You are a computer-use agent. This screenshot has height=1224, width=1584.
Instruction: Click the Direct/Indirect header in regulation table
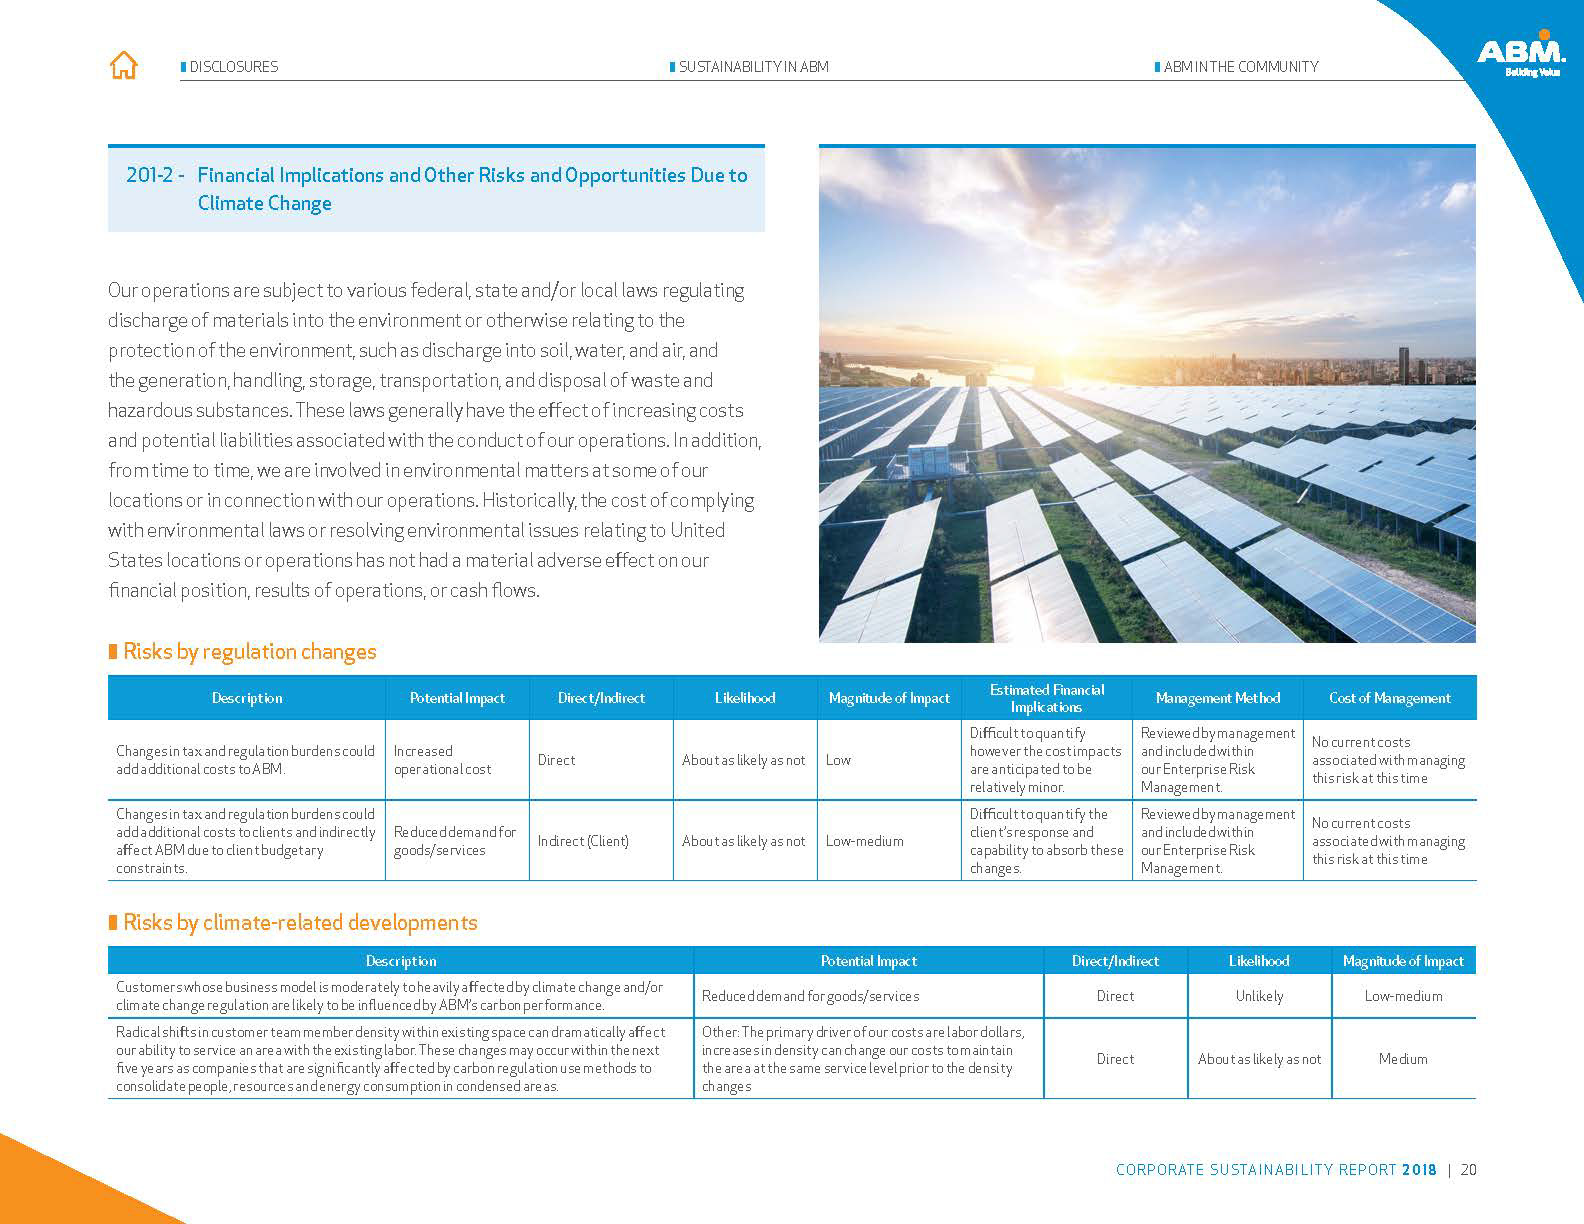(x=601, y=698)
